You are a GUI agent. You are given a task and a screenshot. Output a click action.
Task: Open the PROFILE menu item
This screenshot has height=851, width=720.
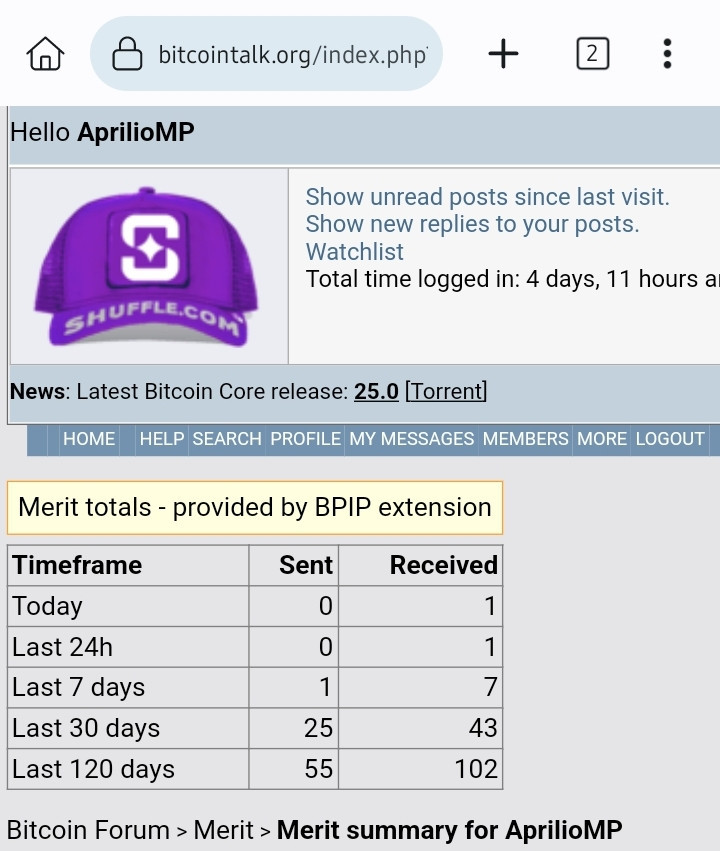[305, 439]
